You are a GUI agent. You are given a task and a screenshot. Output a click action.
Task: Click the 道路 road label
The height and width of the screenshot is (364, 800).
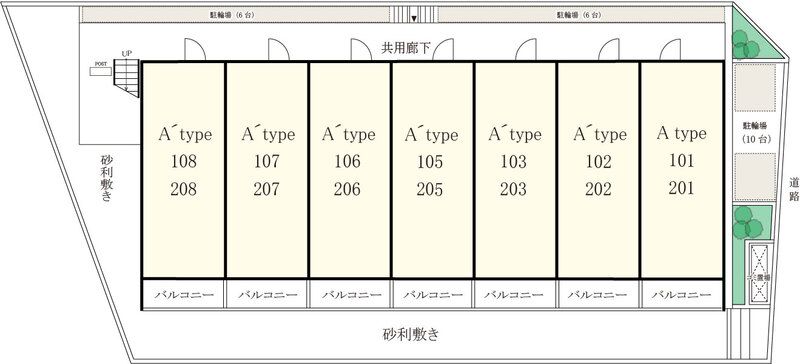click(793, 188)
